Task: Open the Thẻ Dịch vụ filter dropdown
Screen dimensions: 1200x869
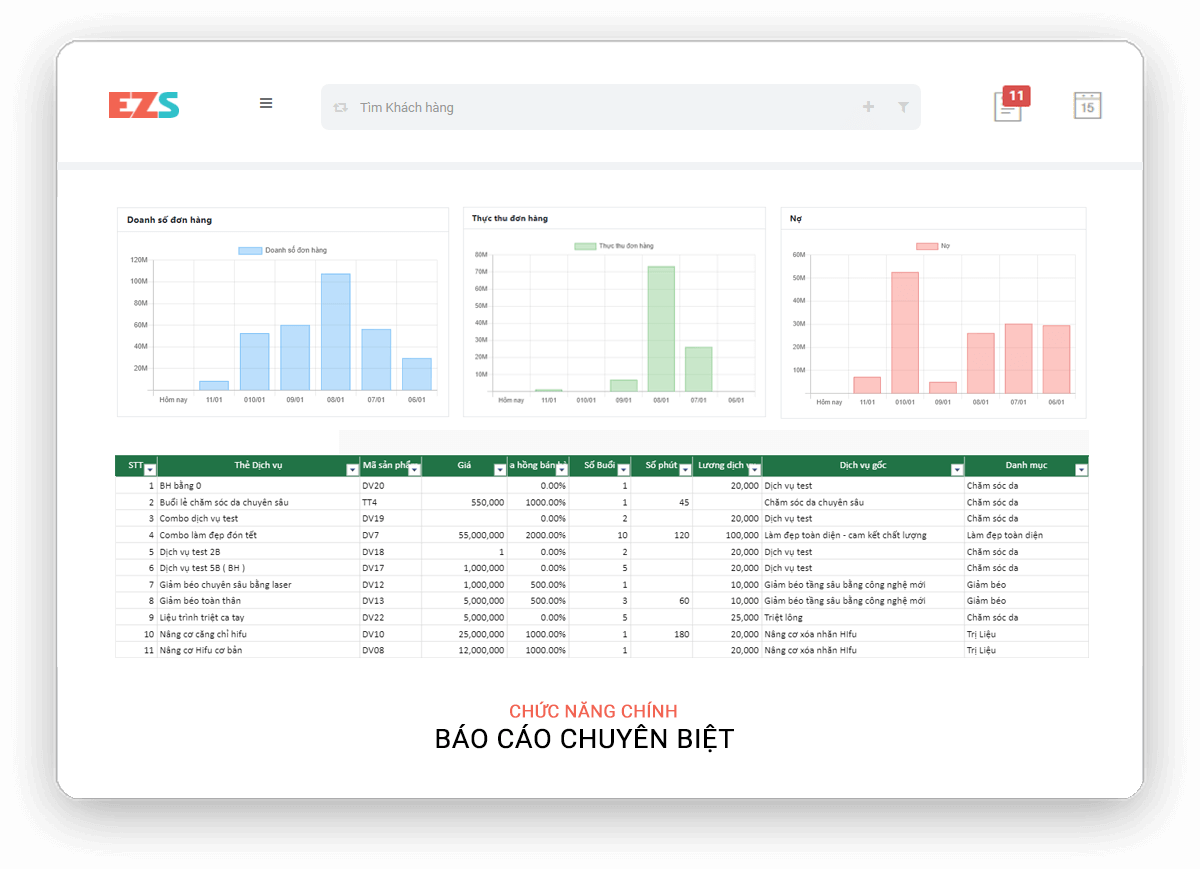Action: tap(352, 470)
